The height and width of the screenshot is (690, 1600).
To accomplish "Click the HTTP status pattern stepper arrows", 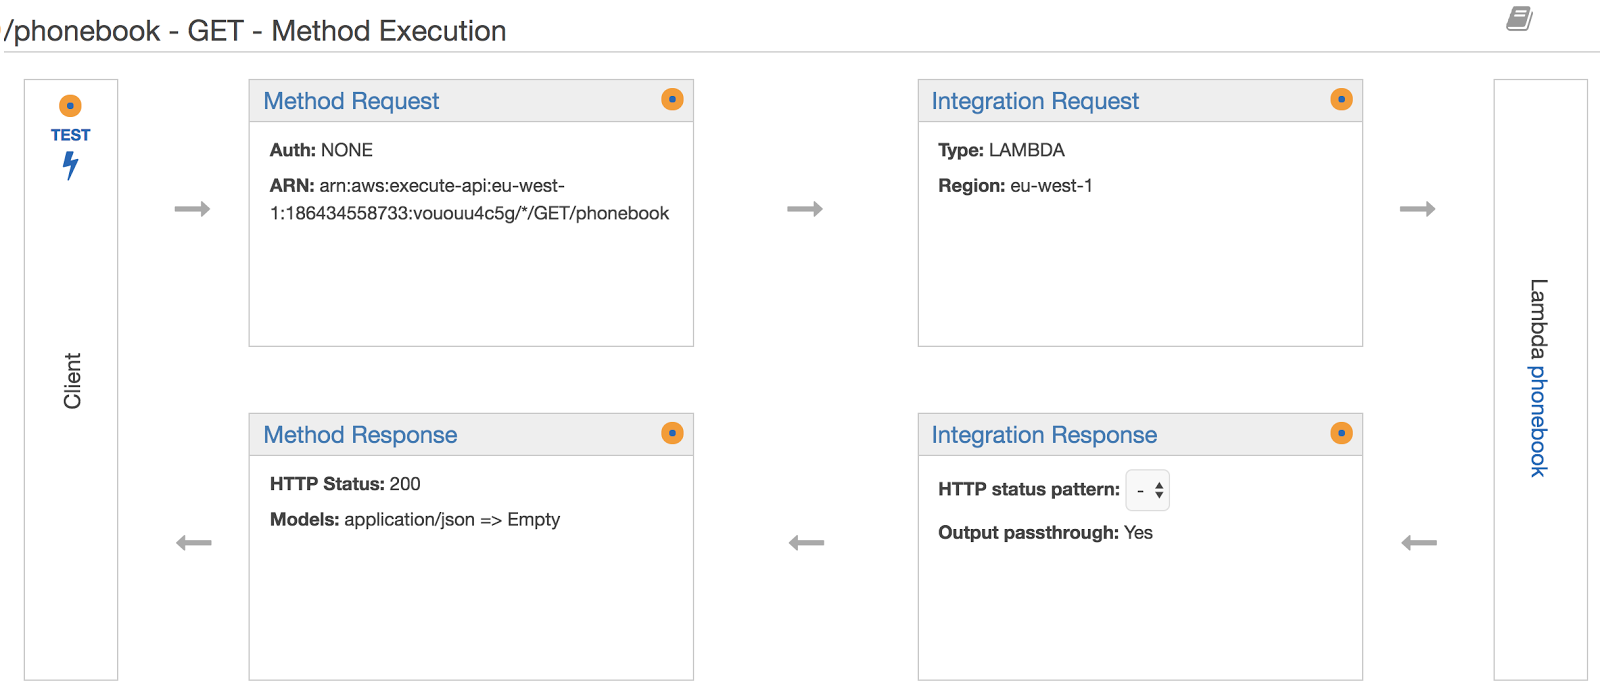I will [1159, 490].
